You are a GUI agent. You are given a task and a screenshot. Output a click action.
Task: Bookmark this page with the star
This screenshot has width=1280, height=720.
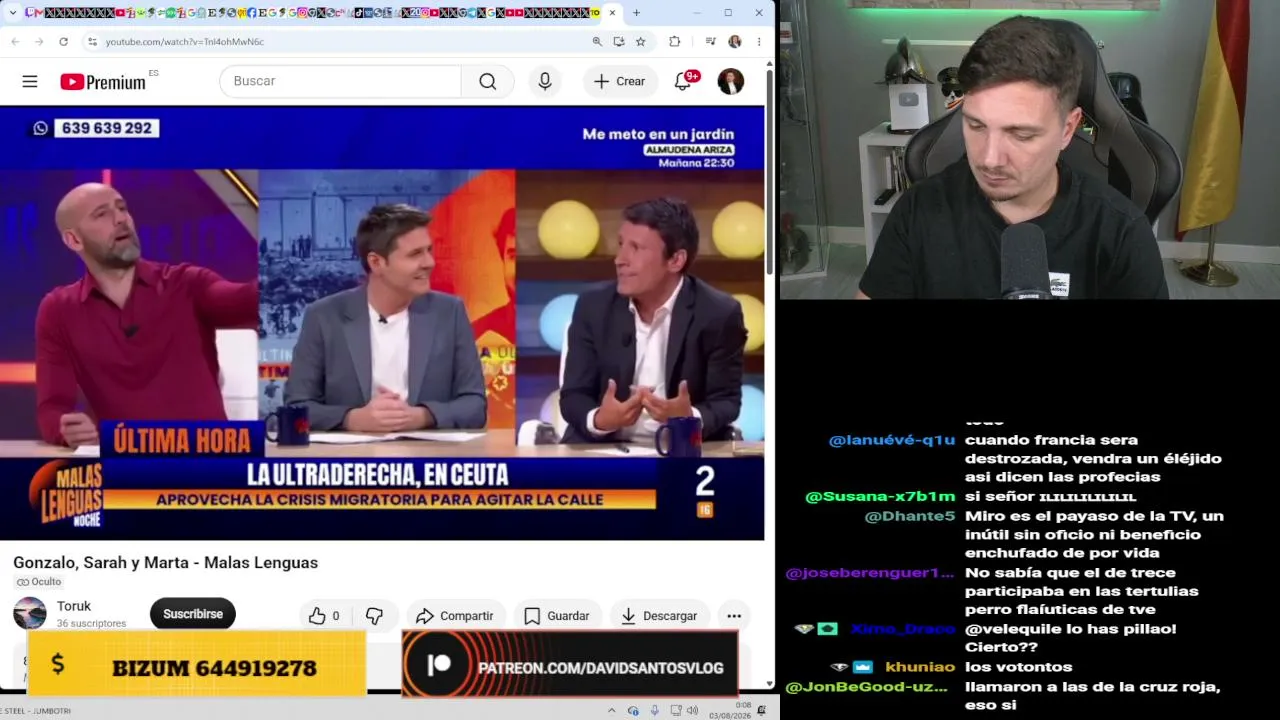[x=641, y=41]
